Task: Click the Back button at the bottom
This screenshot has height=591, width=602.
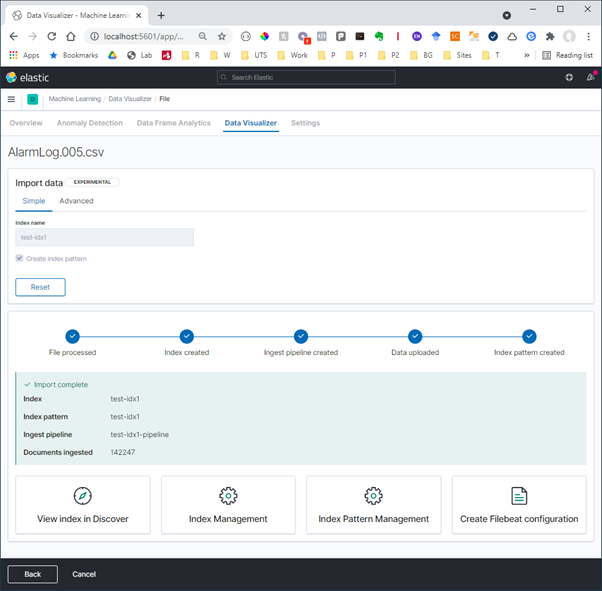Action: click(x=32, y=574)
